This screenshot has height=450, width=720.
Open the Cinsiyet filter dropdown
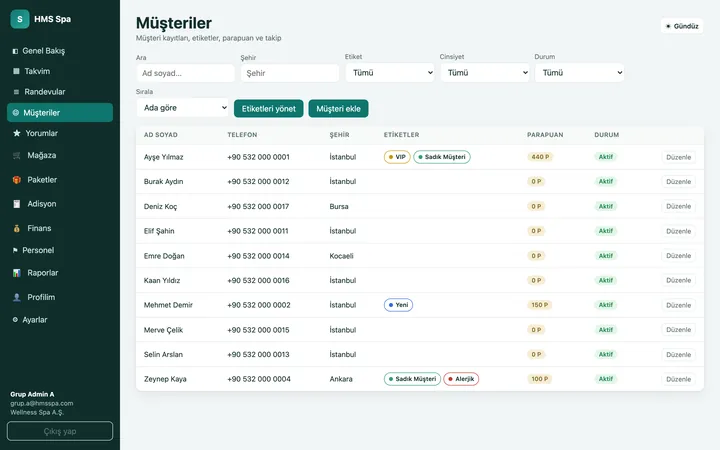(485, 73)
